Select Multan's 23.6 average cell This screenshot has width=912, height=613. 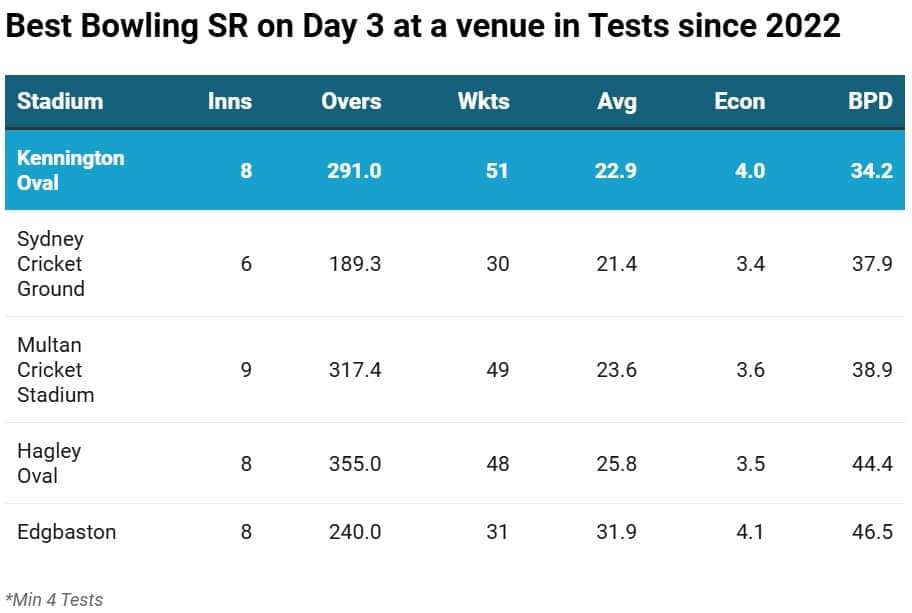(x=616, y=369)
